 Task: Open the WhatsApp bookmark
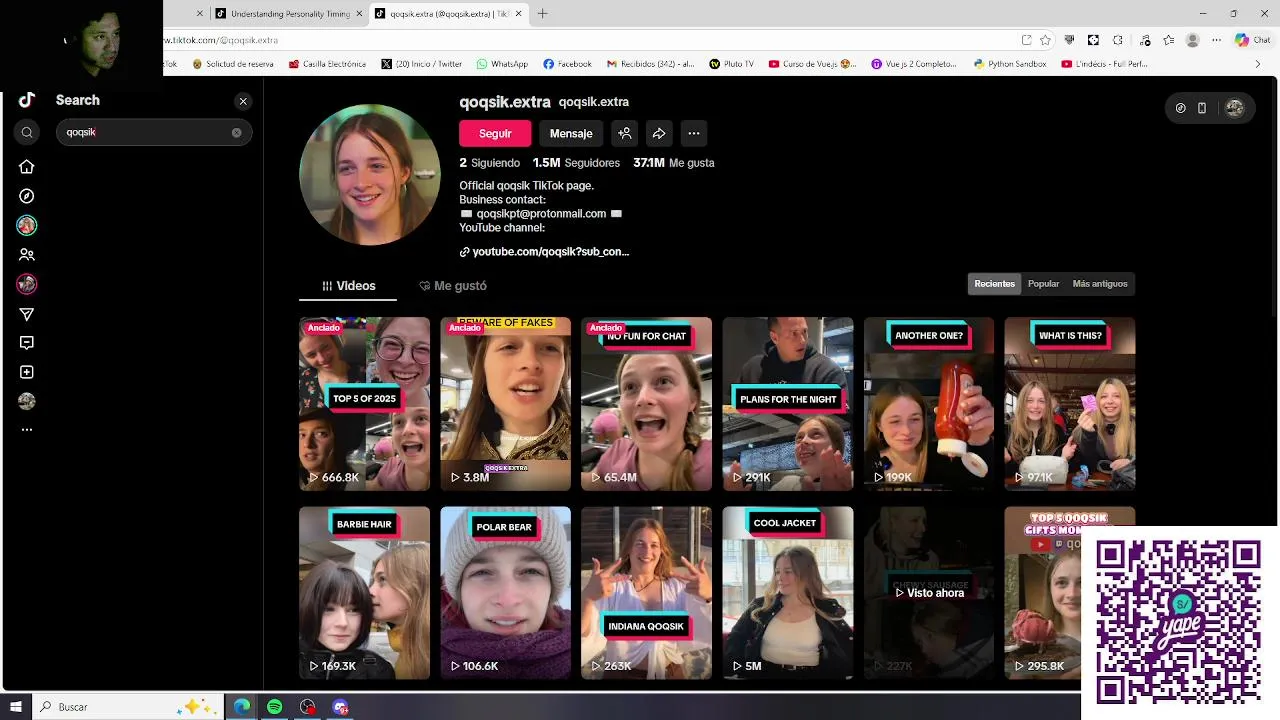(502, 64)
